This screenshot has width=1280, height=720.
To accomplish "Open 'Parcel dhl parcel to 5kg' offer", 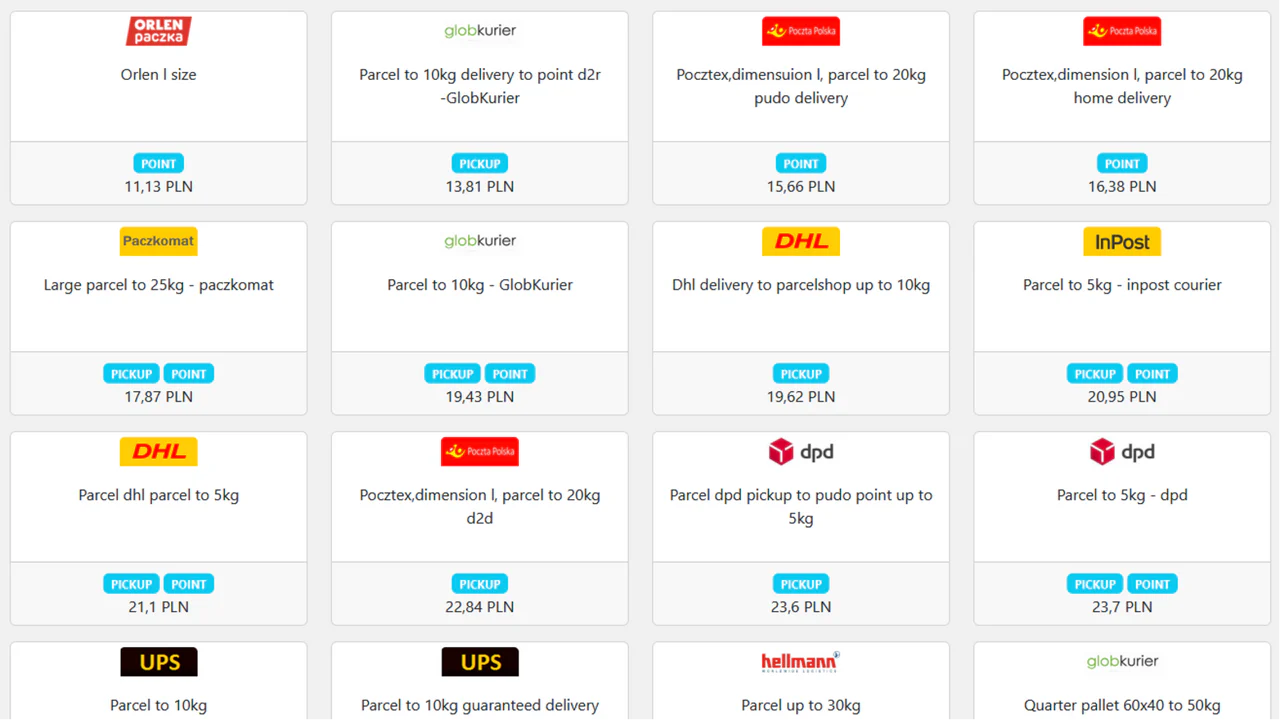I will (x=158, y=495).
